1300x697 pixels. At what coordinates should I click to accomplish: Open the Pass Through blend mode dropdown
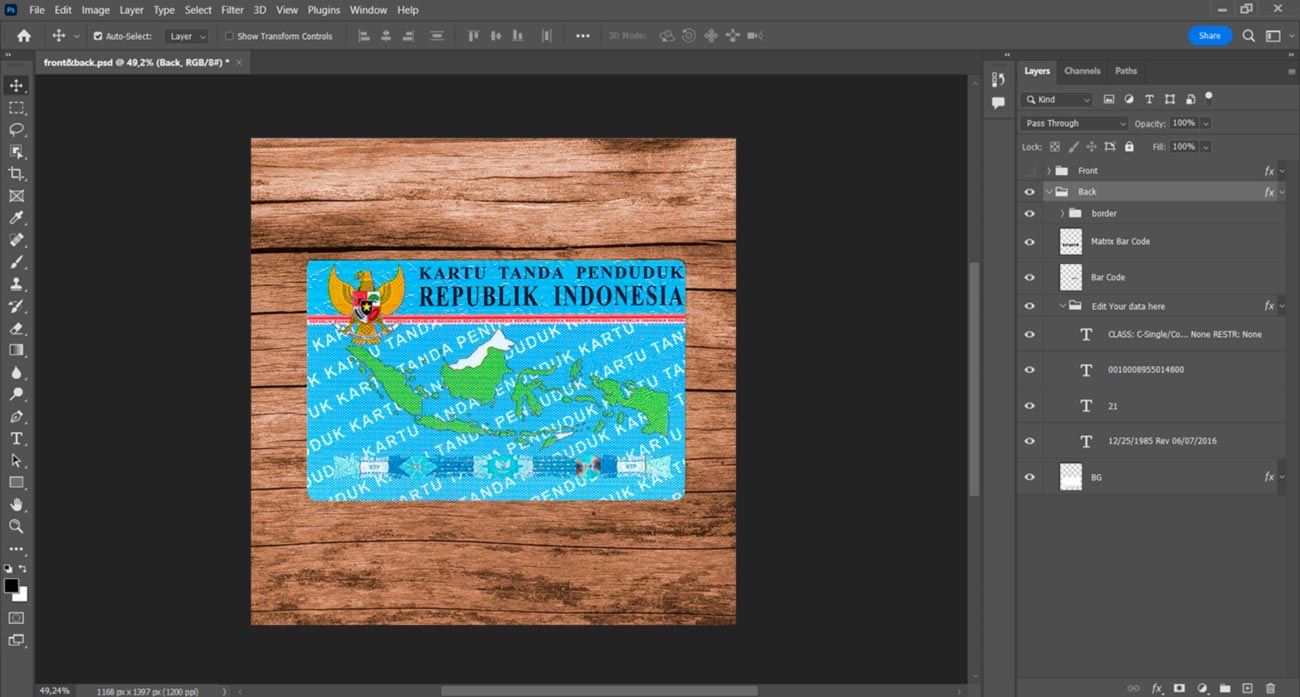pyautogui.click(x=1074, y=123)
